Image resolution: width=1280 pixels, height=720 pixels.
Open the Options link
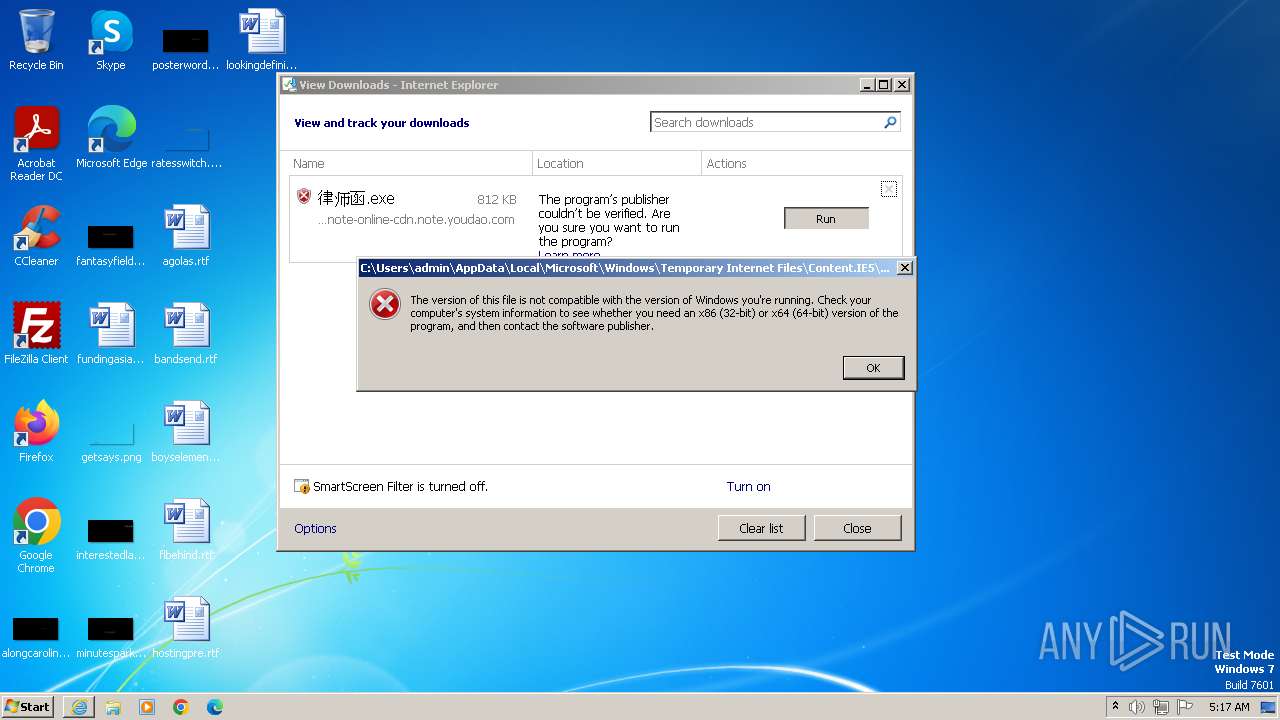point(315,528)
